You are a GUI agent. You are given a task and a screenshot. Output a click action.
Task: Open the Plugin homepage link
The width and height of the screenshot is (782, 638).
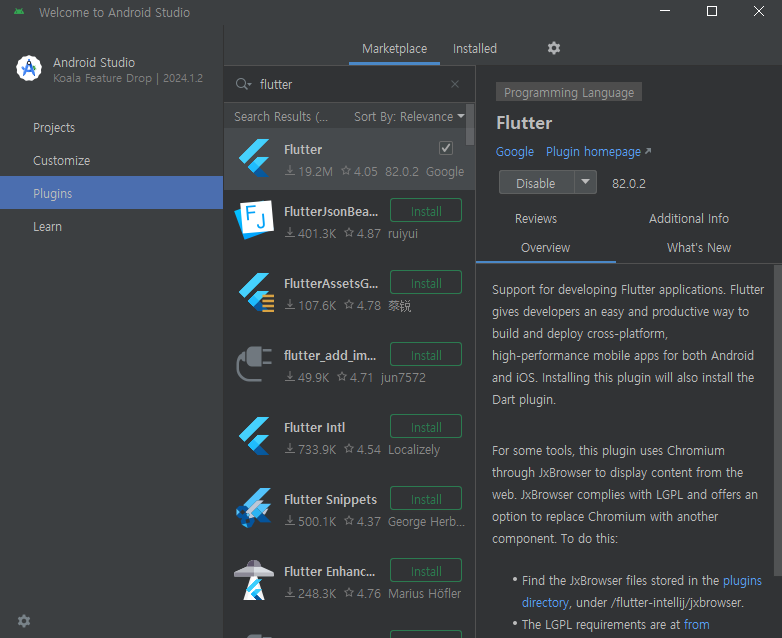[598, 152]
